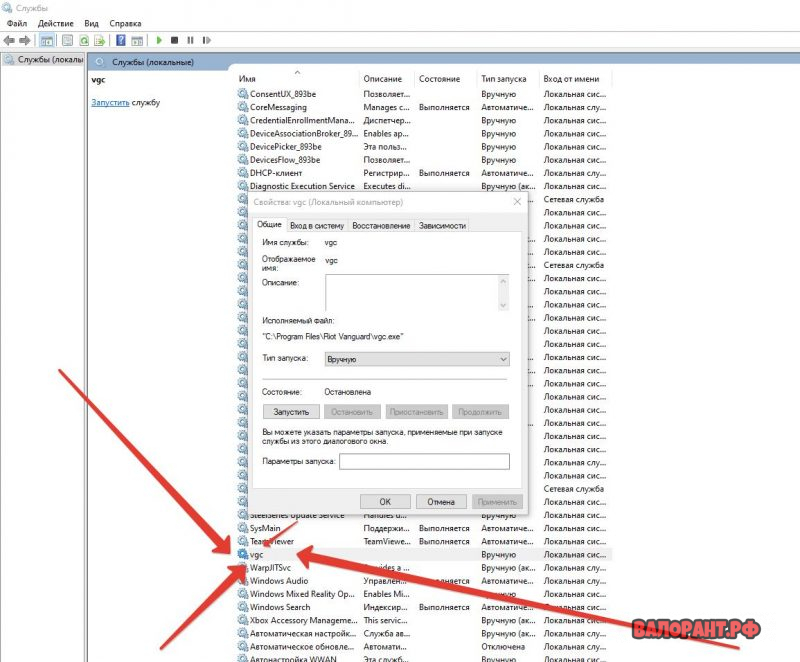
Task: Click gear icon of Xbox Accessory Management service
Action: click(243, 621)
